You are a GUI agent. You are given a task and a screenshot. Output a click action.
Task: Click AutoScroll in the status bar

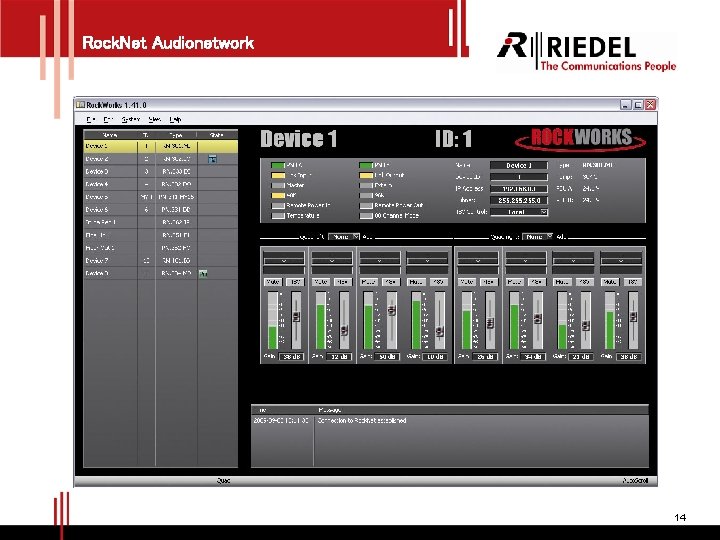[636, 481]
